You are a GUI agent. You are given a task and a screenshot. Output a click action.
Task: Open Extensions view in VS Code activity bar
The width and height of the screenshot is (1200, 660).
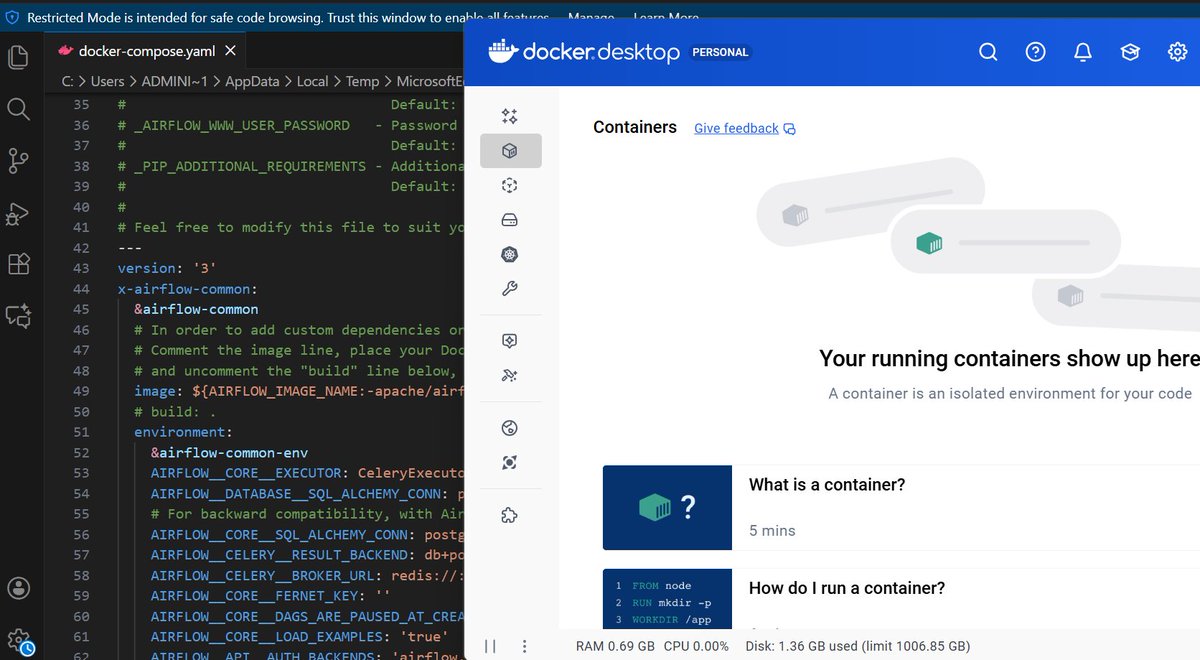(x=18, y=264)
